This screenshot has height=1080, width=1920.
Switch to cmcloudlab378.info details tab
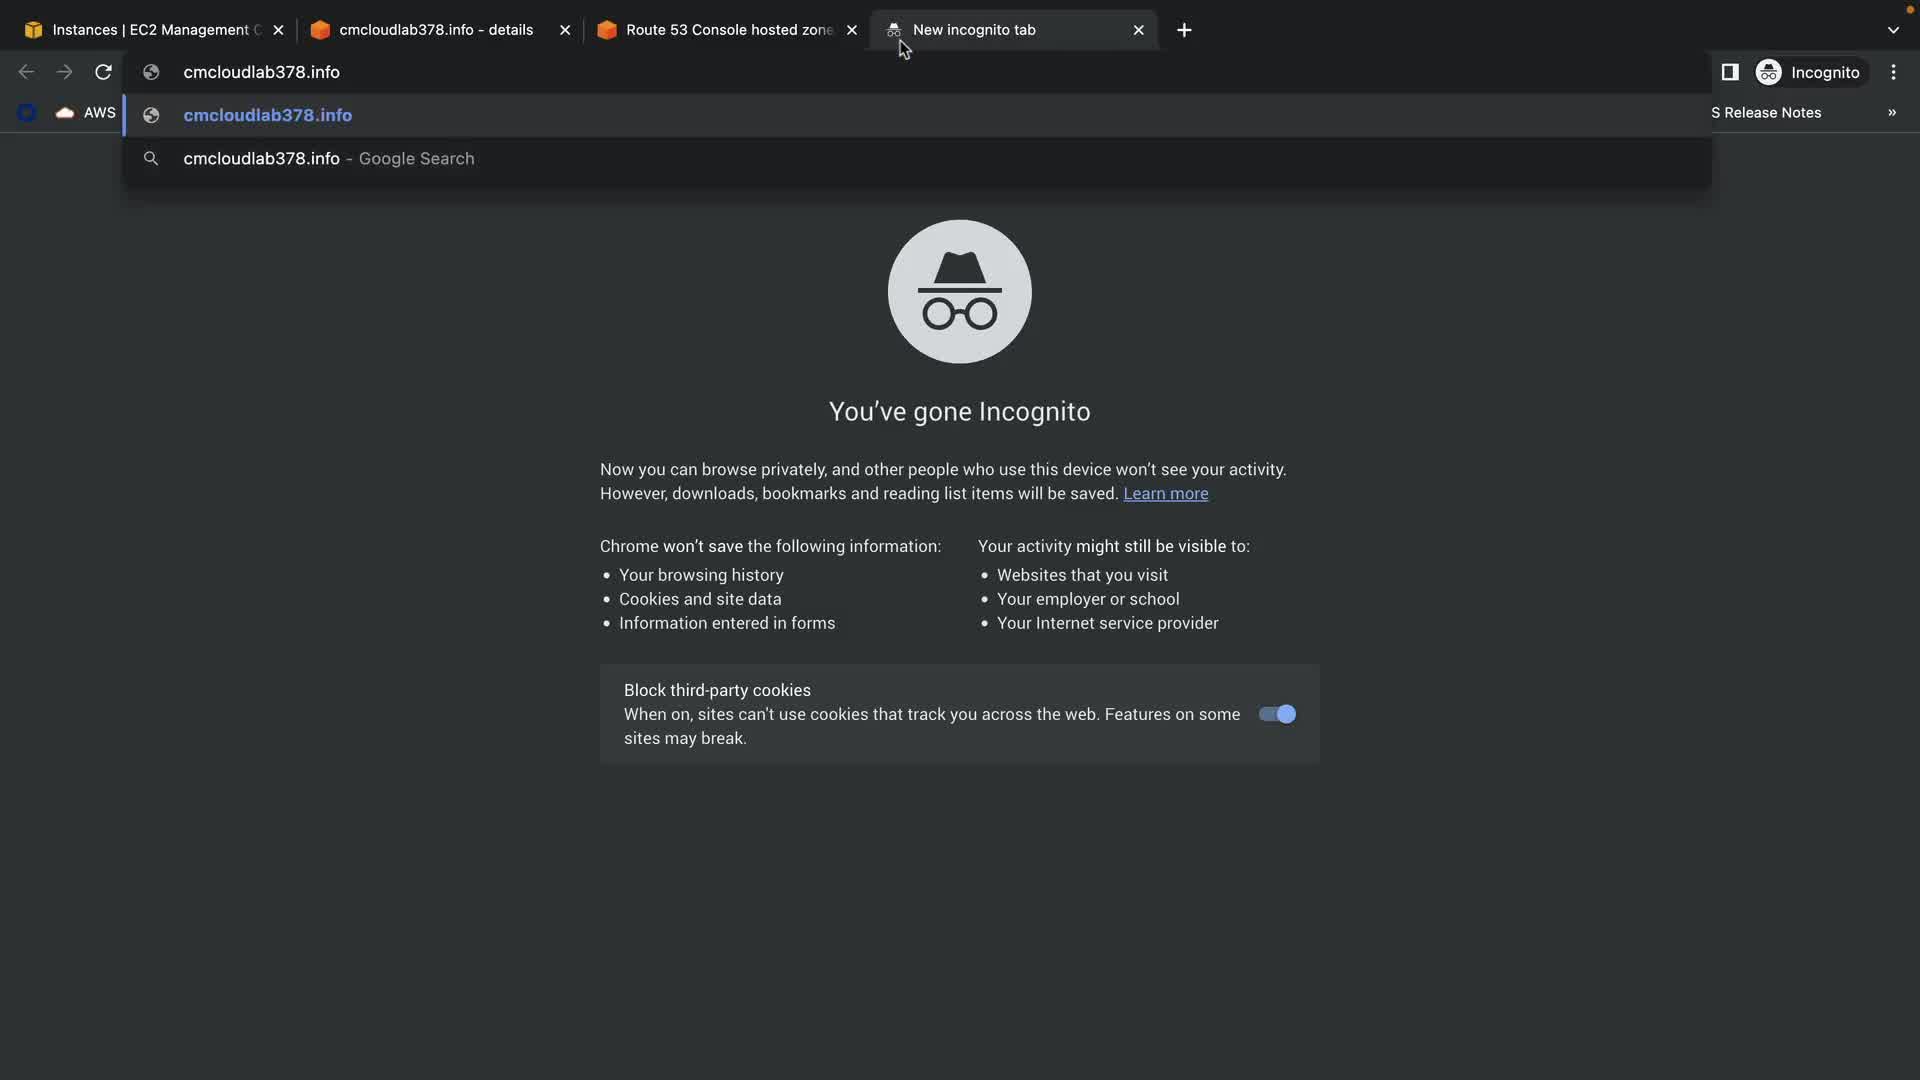pos(435,30)
